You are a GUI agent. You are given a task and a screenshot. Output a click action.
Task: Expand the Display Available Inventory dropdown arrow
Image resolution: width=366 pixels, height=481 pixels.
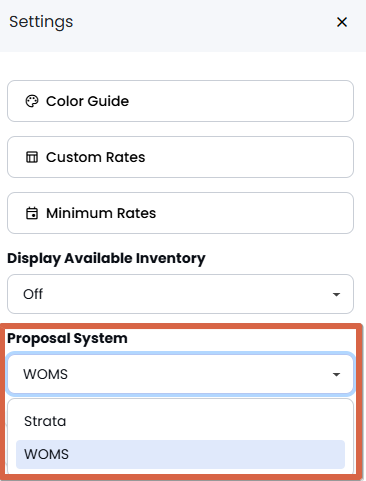[x=336, y=294]
